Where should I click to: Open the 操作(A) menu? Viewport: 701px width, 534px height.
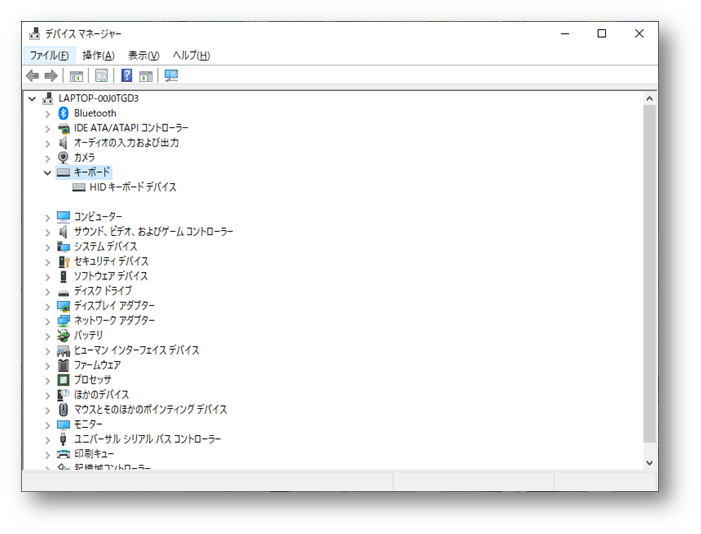[x=98, y=55]
